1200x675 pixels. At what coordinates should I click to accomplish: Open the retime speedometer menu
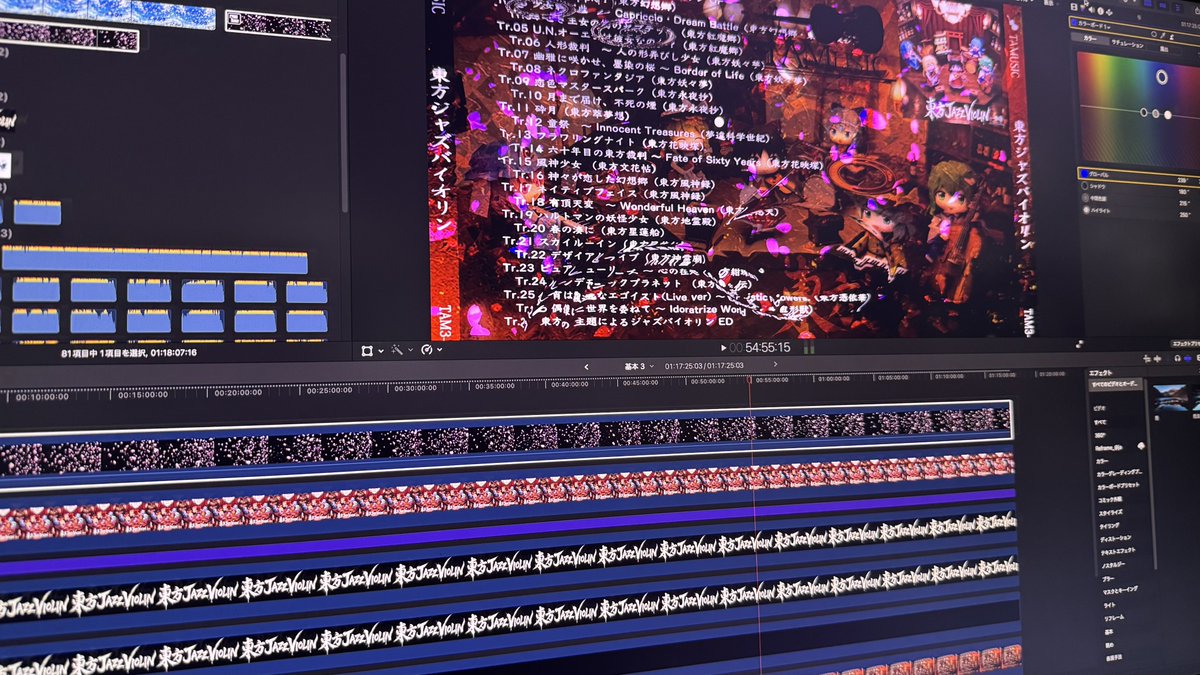tap(426, 350)
